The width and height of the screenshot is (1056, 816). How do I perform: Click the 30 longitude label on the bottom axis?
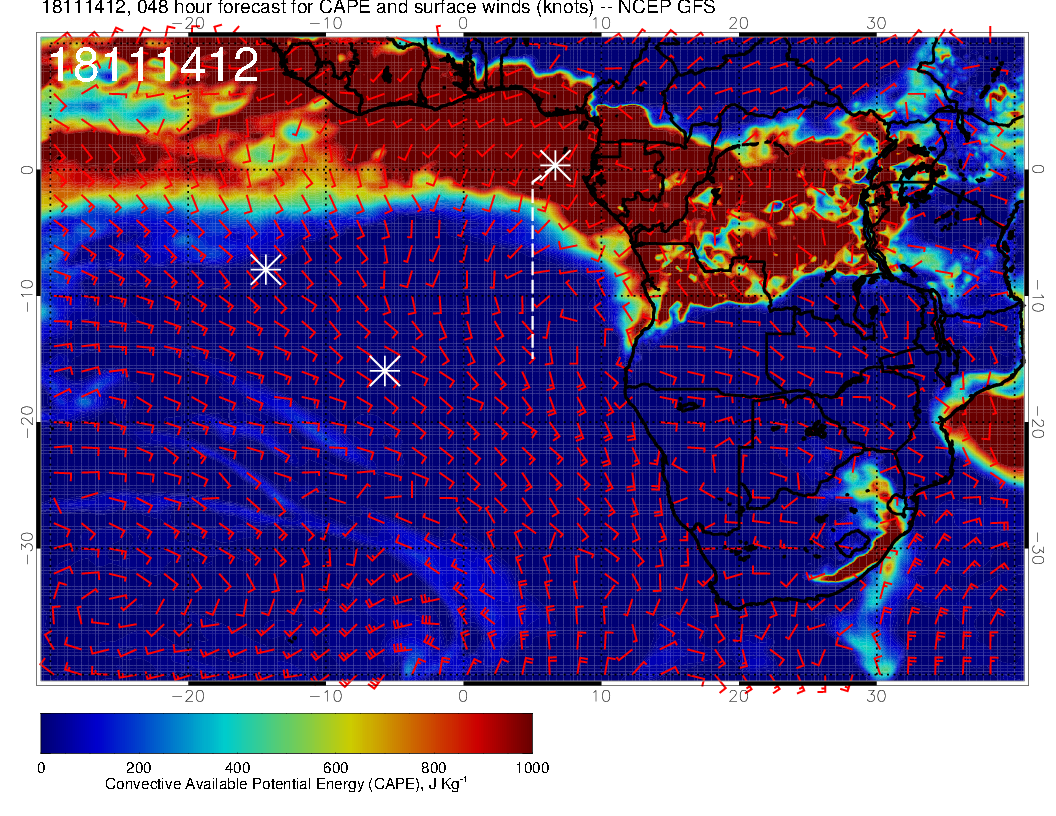coord(876,695)
